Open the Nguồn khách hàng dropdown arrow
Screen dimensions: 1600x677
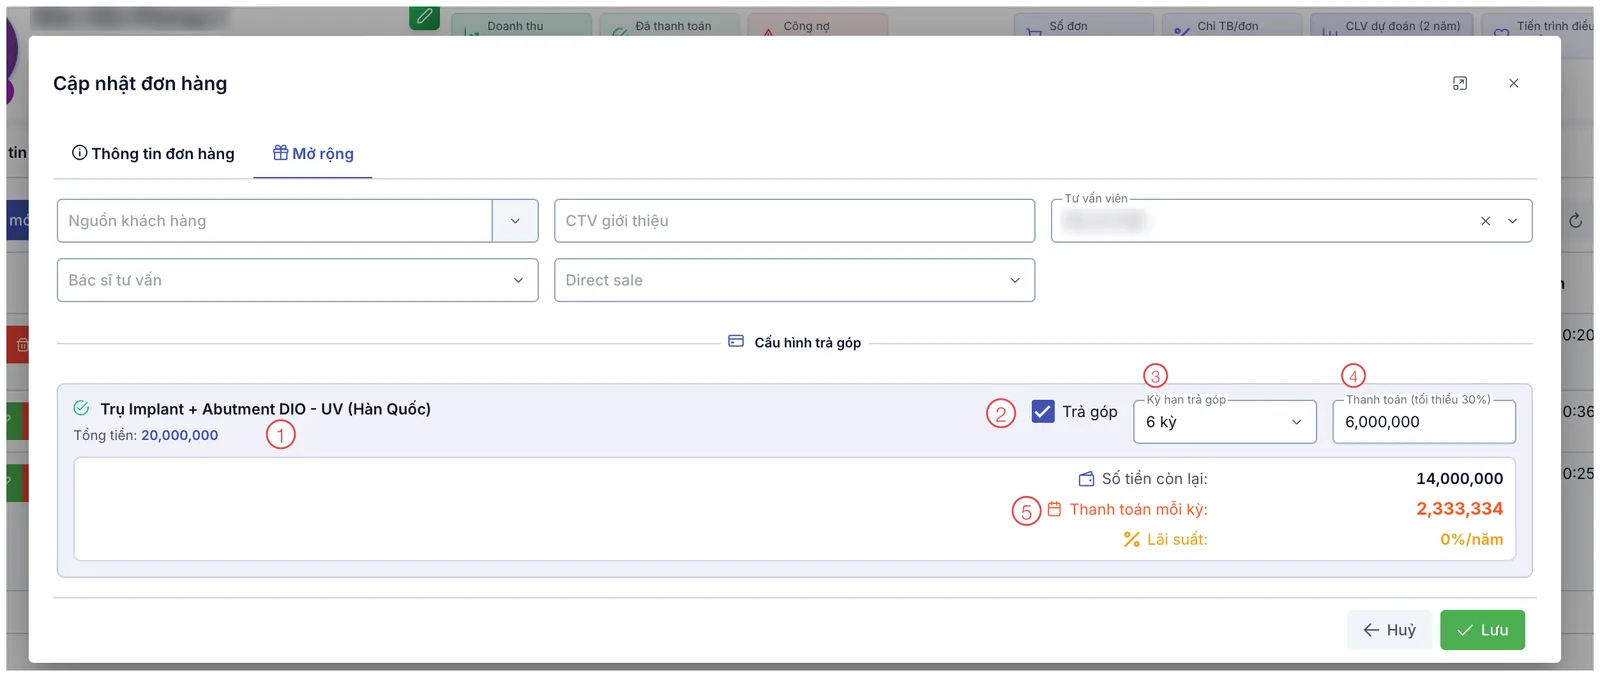click(x=515, y=221)
